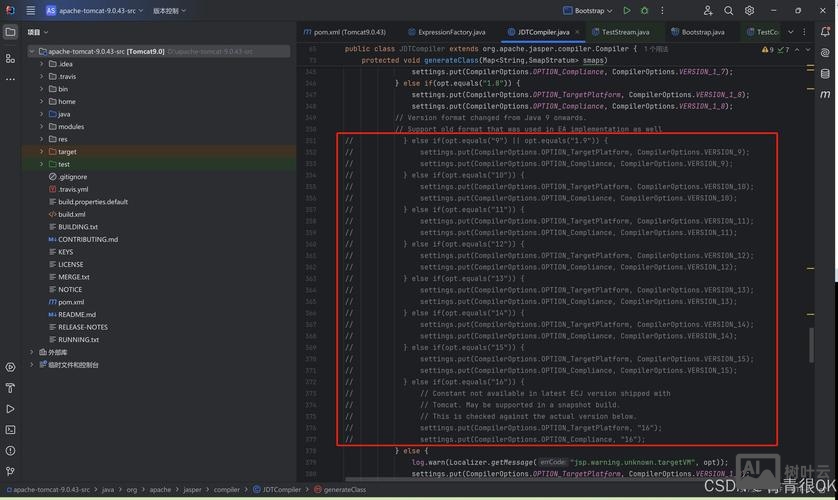Open the Git version control tool window

(10, 471)
